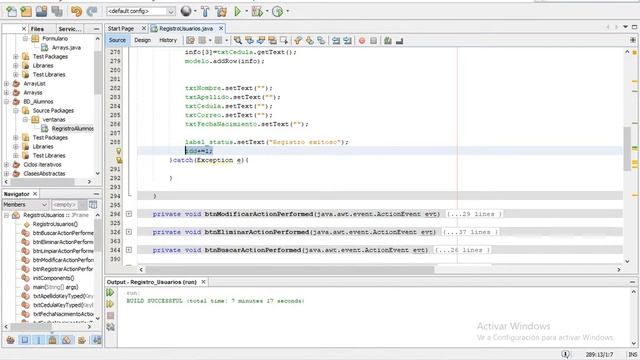Image resolution: width=640 pixels, height=360 pixels.
Task: Expand the Ciclos iterativos project node
Action: tap(7, 164)
